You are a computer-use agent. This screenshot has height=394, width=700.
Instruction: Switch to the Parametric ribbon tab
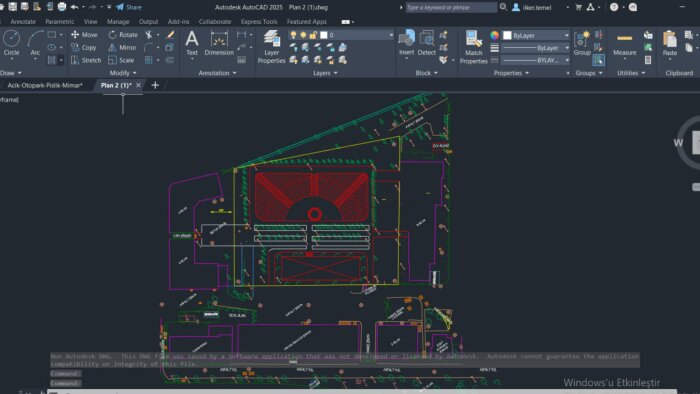pos(59,21)
